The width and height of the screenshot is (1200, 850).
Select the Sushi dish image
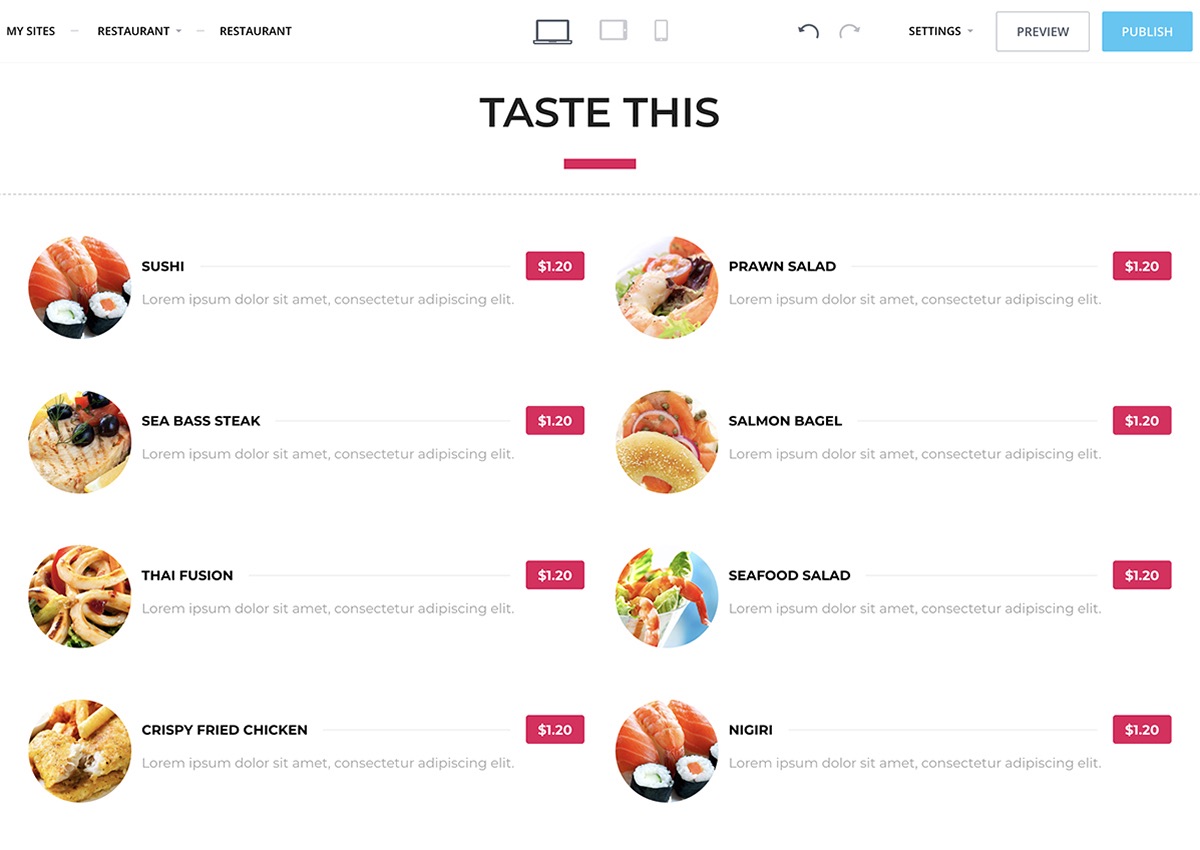(79, 287)
